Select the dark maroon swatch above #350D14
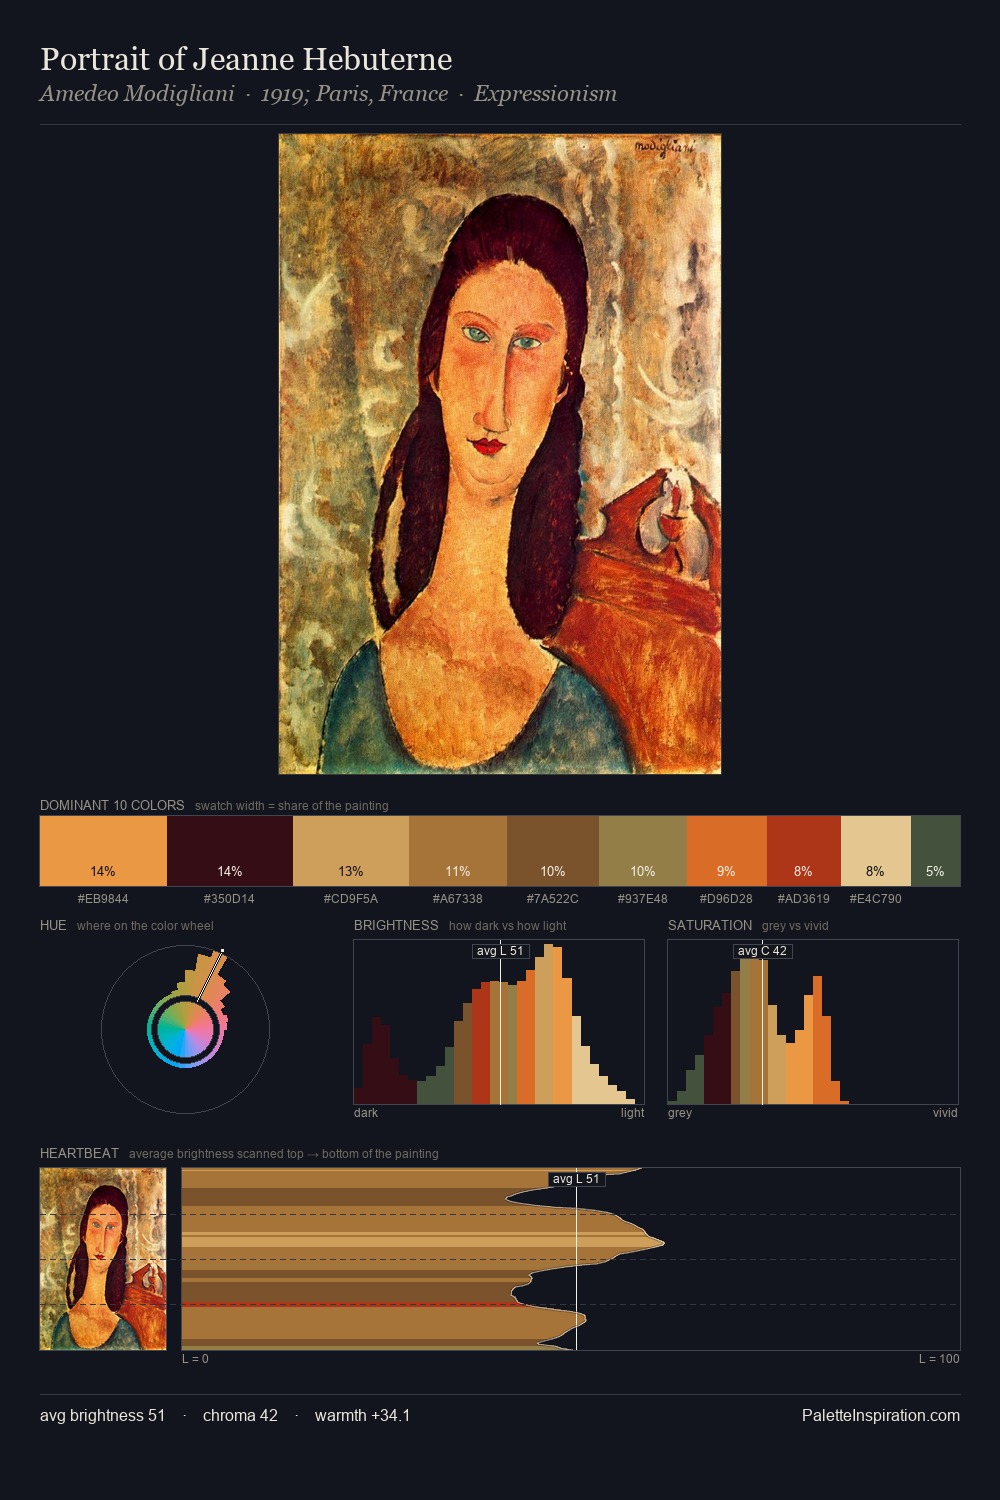This screenshot has height=1500, width=1000. 230,851
